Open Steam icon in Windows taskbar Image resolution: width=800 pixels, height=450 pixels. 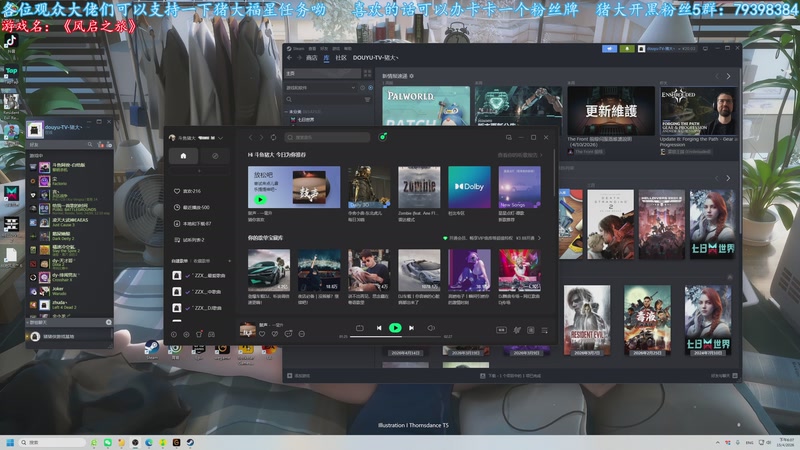pyautogui.click(x=190, y=442)
